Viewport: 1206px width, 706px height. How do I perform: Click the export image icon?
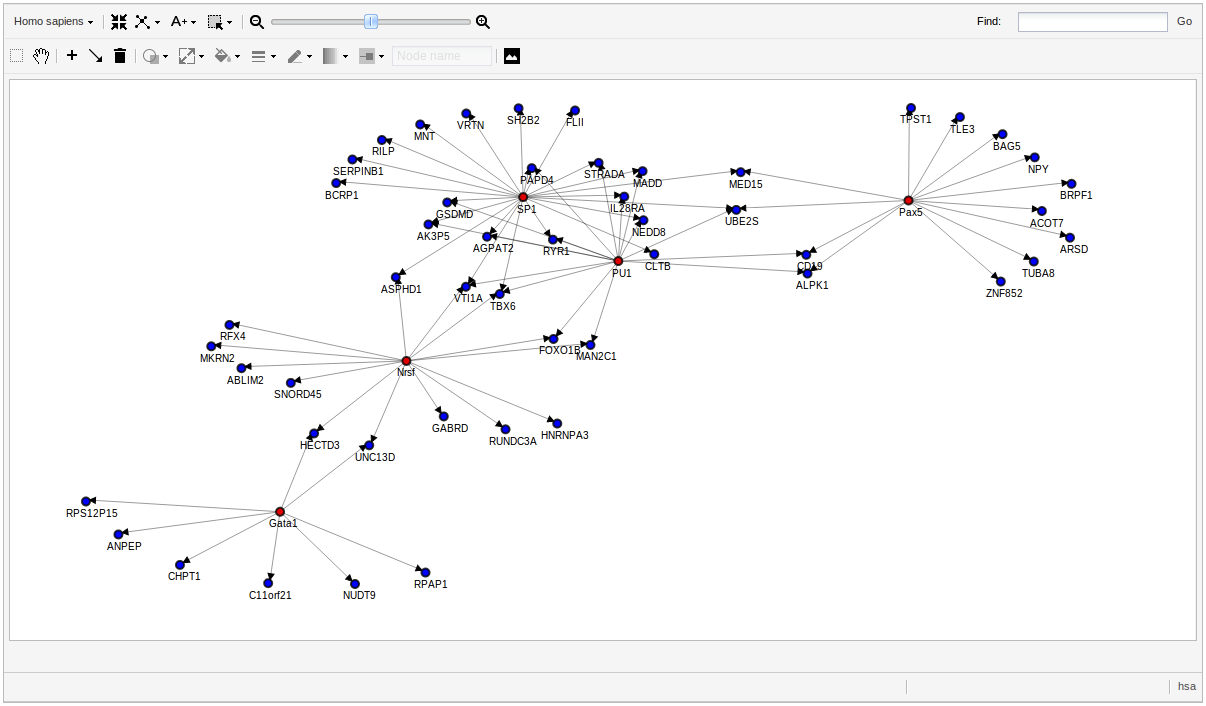pos(511,55)
